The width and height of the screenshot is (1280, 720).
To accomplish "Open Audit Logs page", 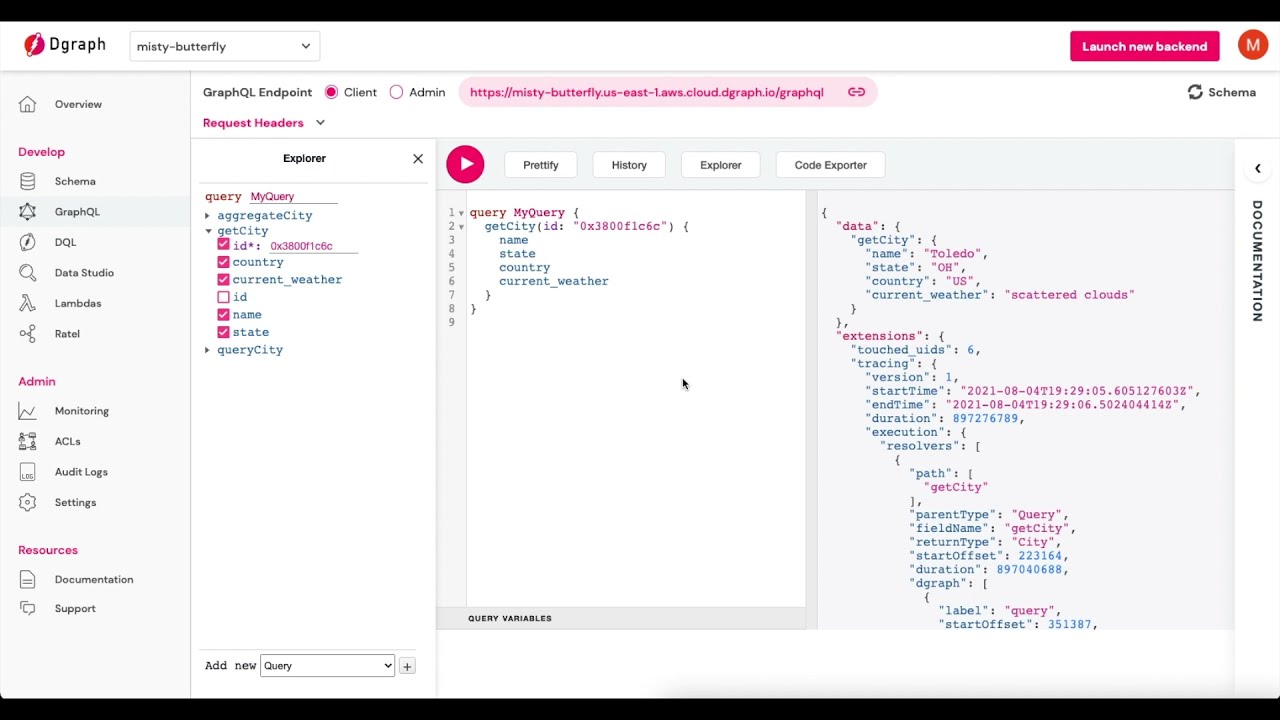I will 81,472.
